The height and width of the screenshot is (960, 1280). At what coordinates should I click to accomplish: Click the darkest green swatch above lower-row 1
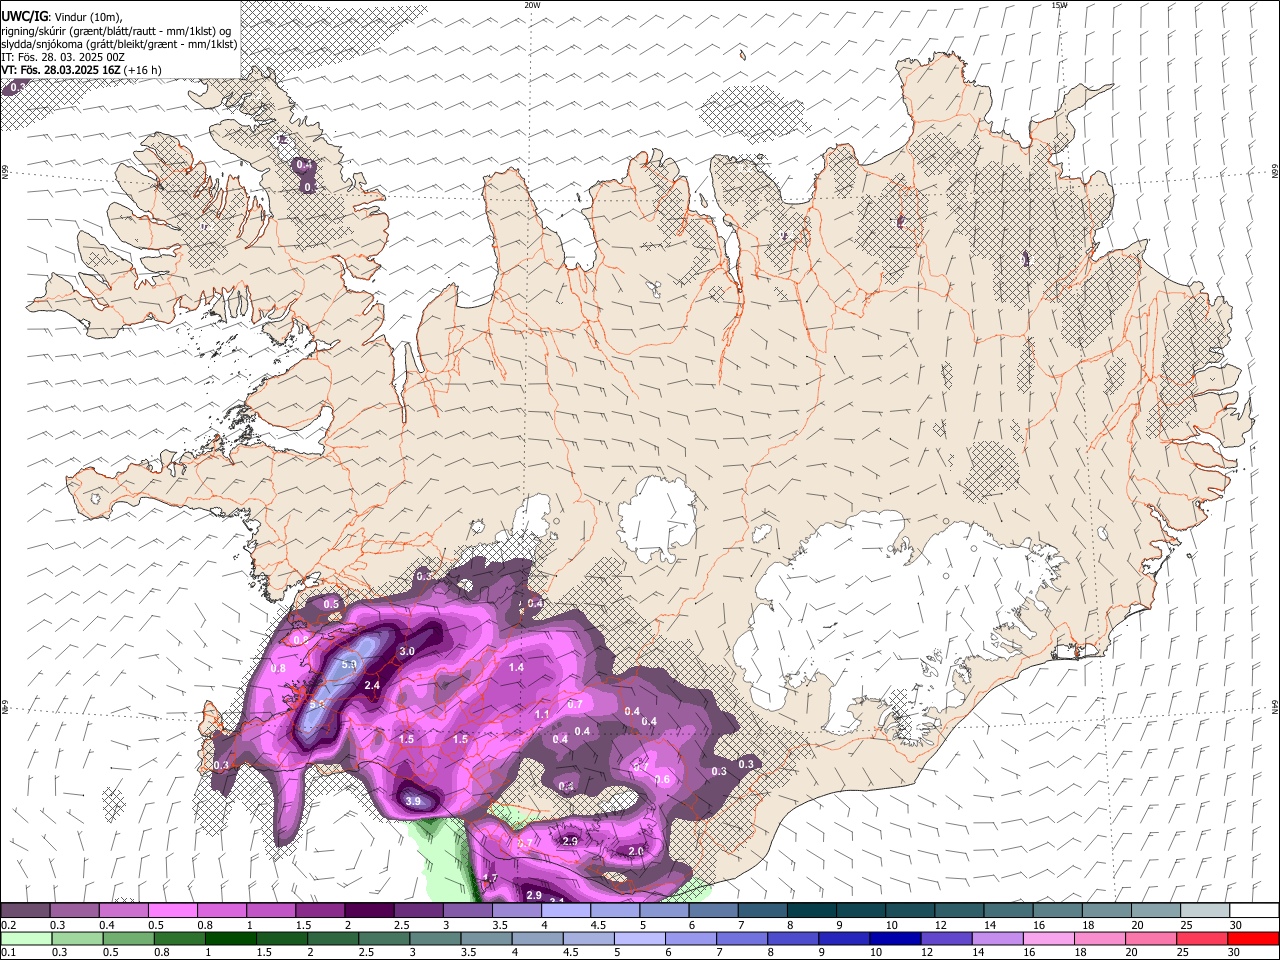pos(230,939)
